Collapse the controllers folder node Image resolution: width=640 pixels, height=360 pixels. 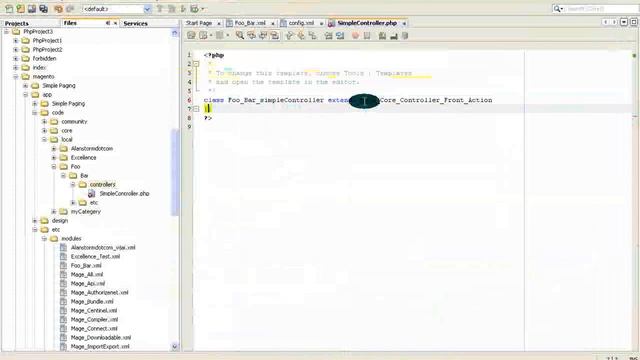click(x=73, y=184)
